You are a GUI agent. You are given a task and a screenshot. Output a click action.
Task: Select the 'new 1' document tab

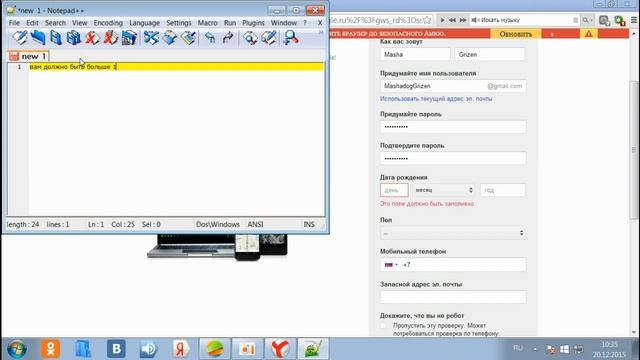click(x=28, y=56)
